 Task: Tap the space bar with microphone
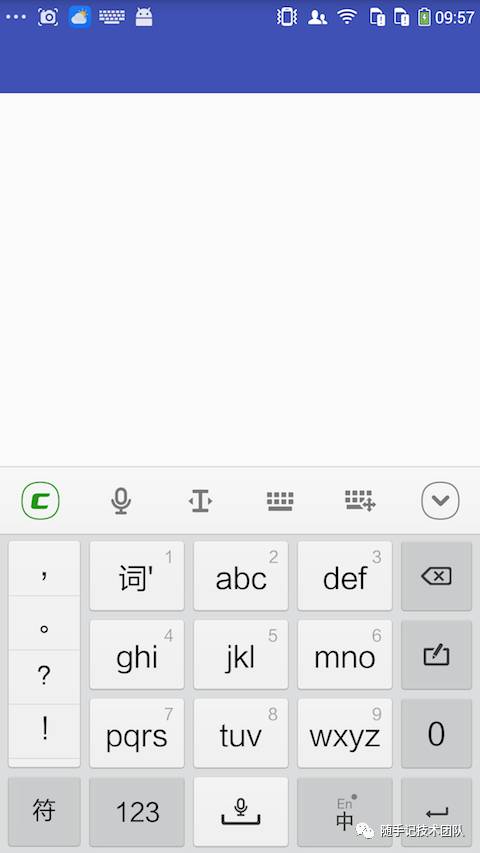(x=241, y=812)
